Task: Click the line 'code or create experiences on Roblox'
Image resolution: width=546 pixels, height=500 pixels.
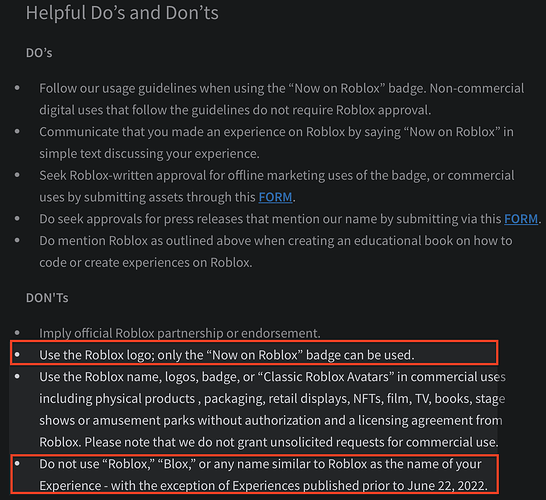Action: pos(146,263)
